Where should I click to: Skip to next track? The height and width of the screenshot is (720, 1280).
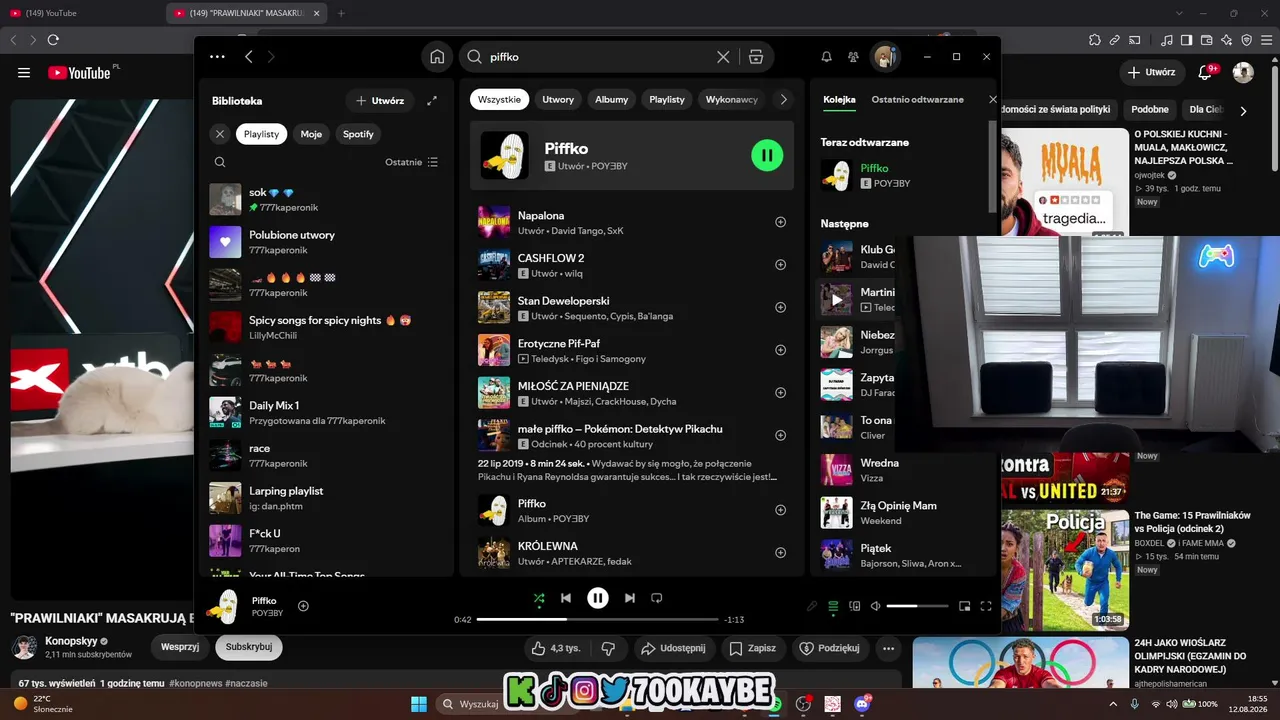coord(630,598)
